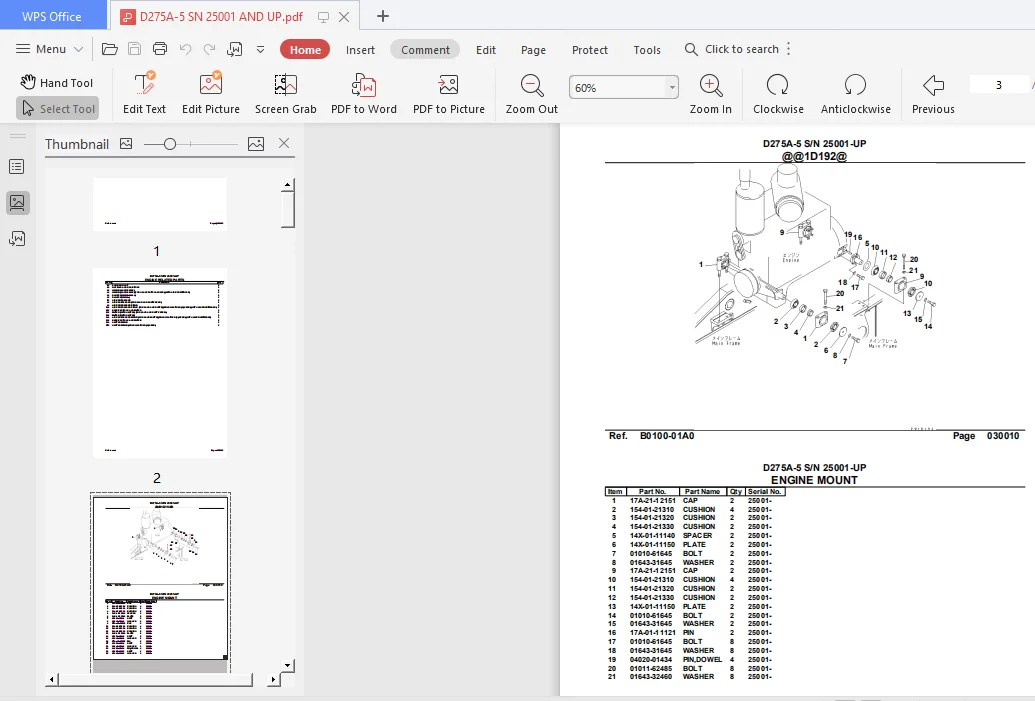Viewport: 1035px width, 701px height.
Task: Click the Screen Grab tool
Action: tap(286, 94)
